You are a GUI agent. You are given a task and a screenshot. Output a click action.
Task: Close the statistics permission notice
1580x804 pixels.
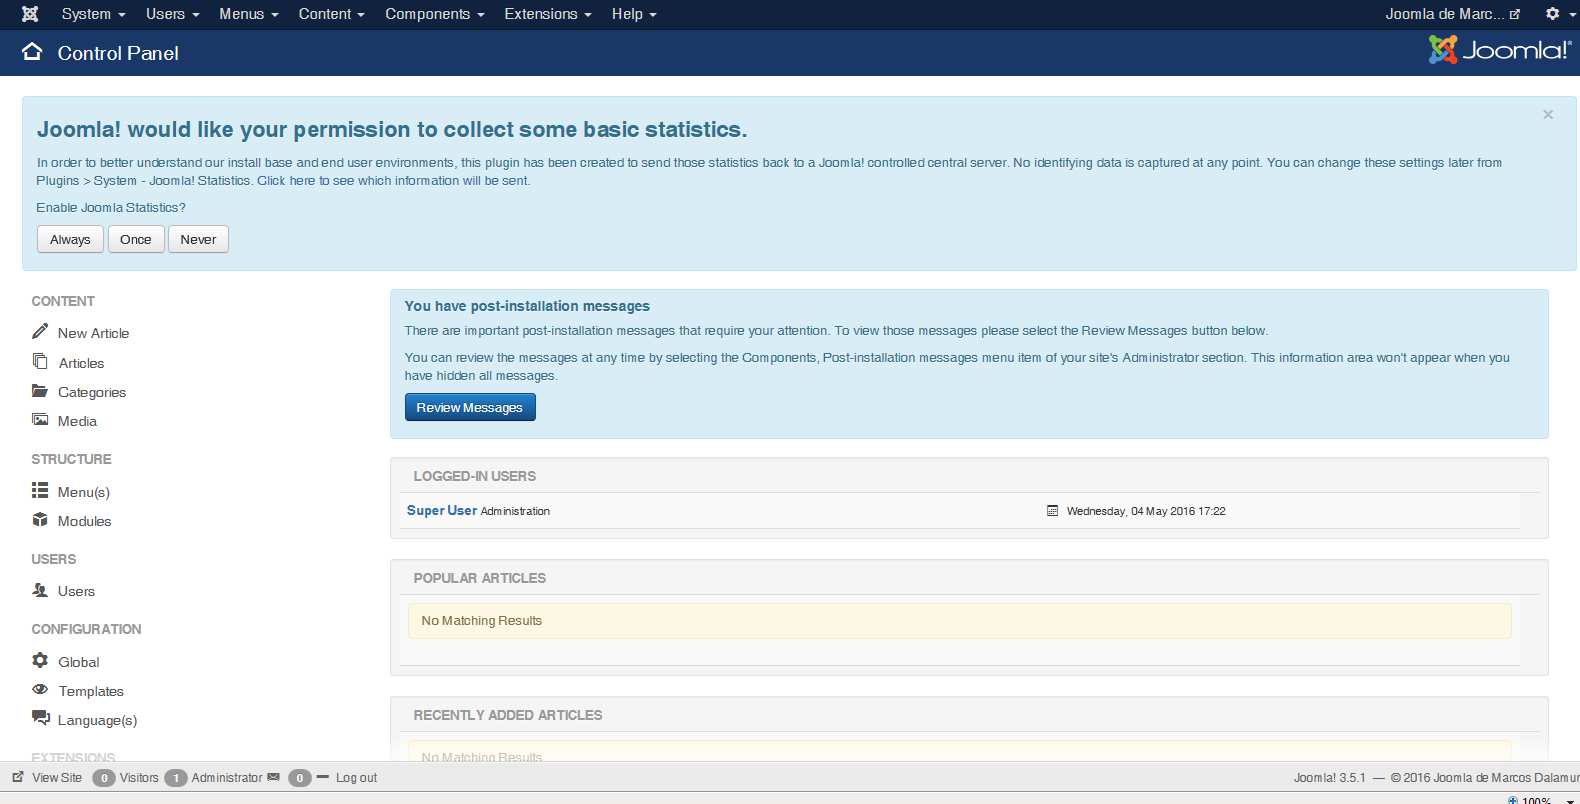point(1548,115)
